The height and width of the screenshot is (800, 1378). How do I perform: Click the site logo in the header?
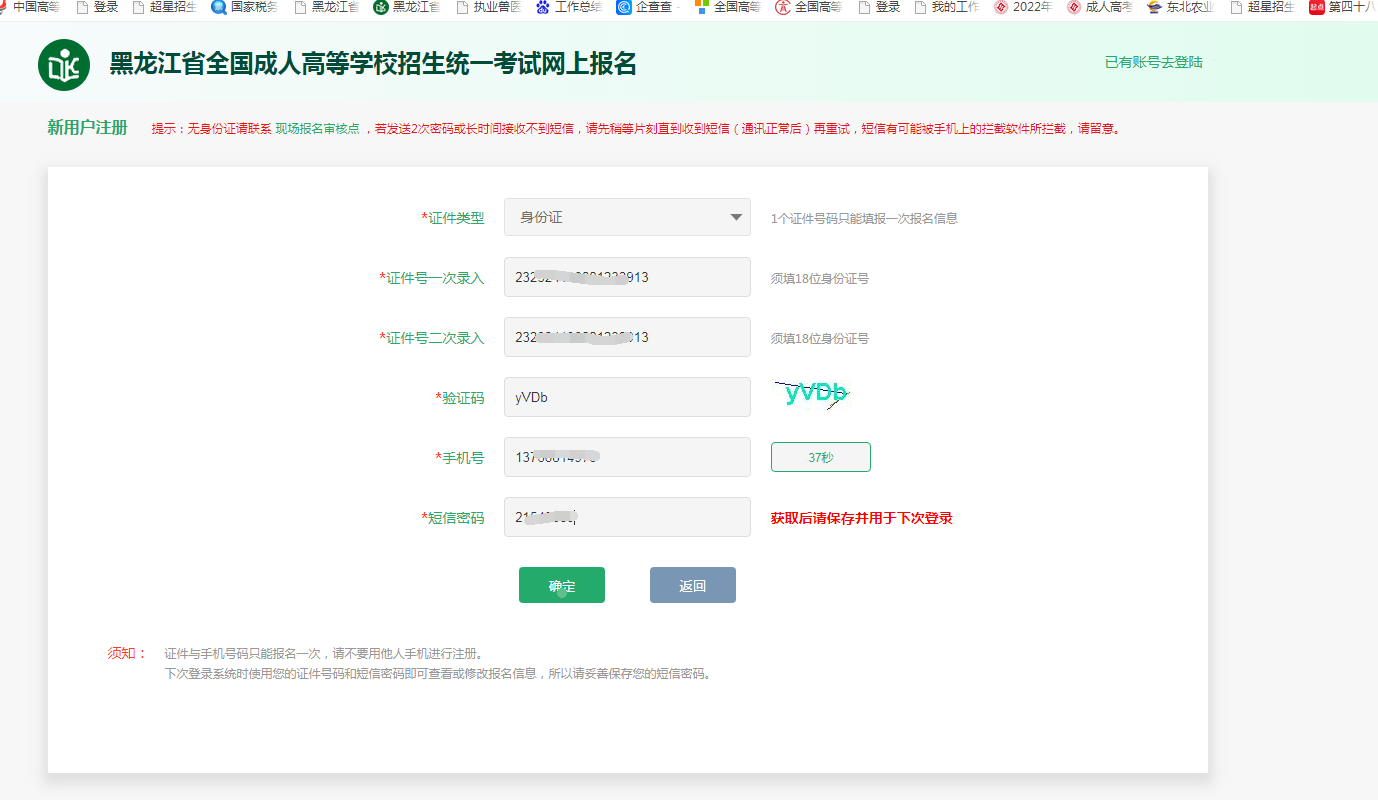pyautogui.click(x=64, y=65)
